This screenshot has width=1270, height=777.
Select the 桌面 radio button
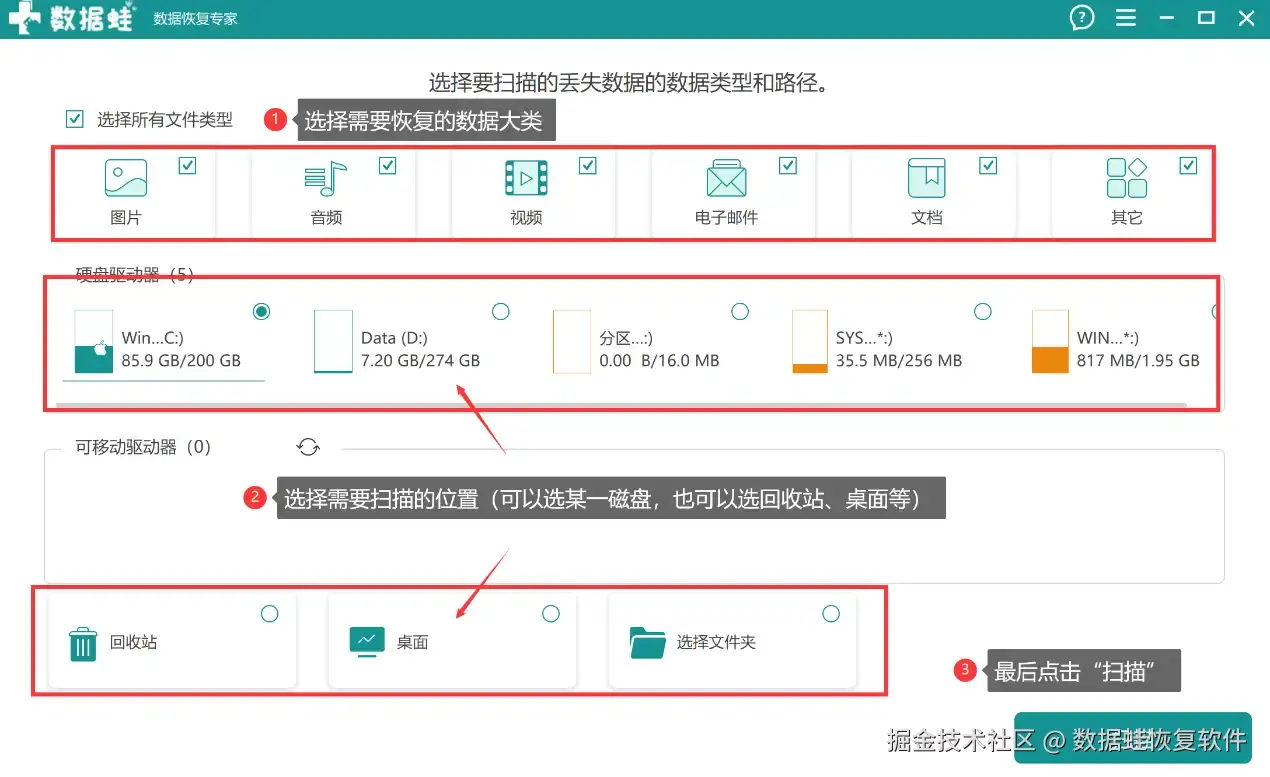pos(550,613)
